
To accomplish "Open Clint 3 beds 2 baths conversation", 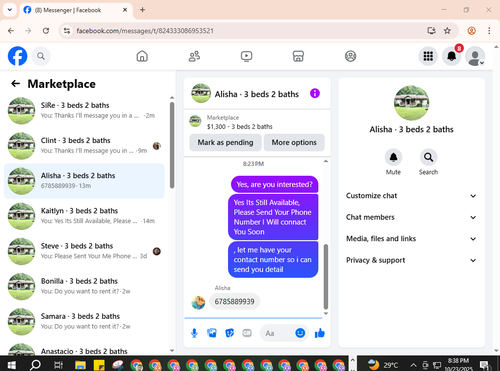I will pyautogui.click(x=84, y=146).
